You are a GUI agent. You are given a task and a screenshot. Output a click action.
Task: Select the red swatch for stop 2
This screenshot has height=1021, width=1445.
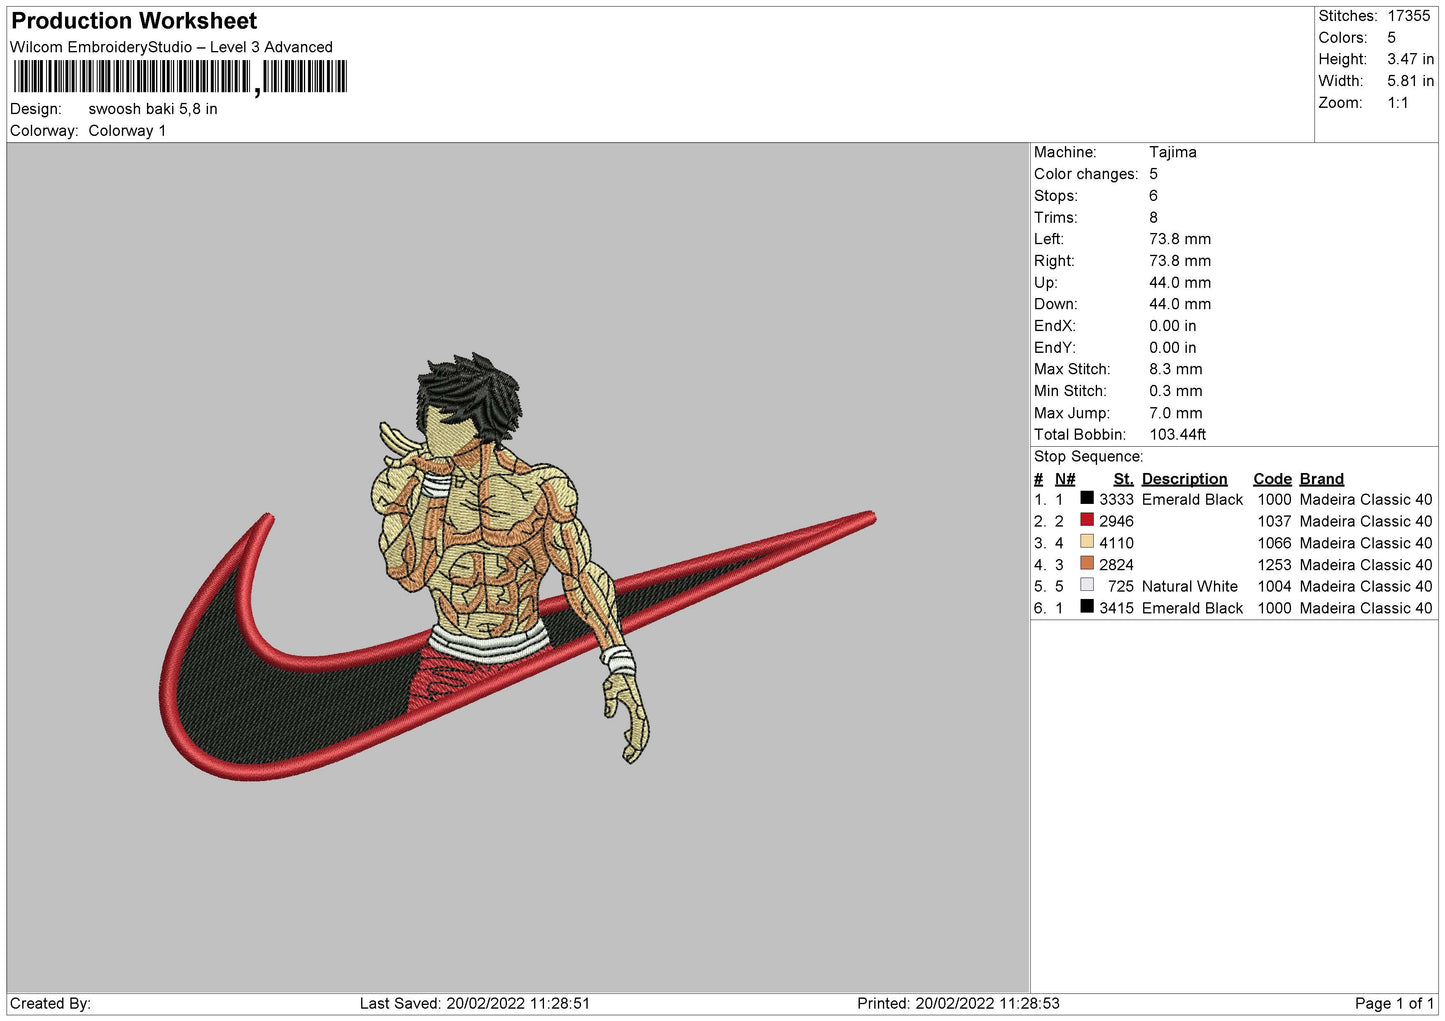[1086, 520]
